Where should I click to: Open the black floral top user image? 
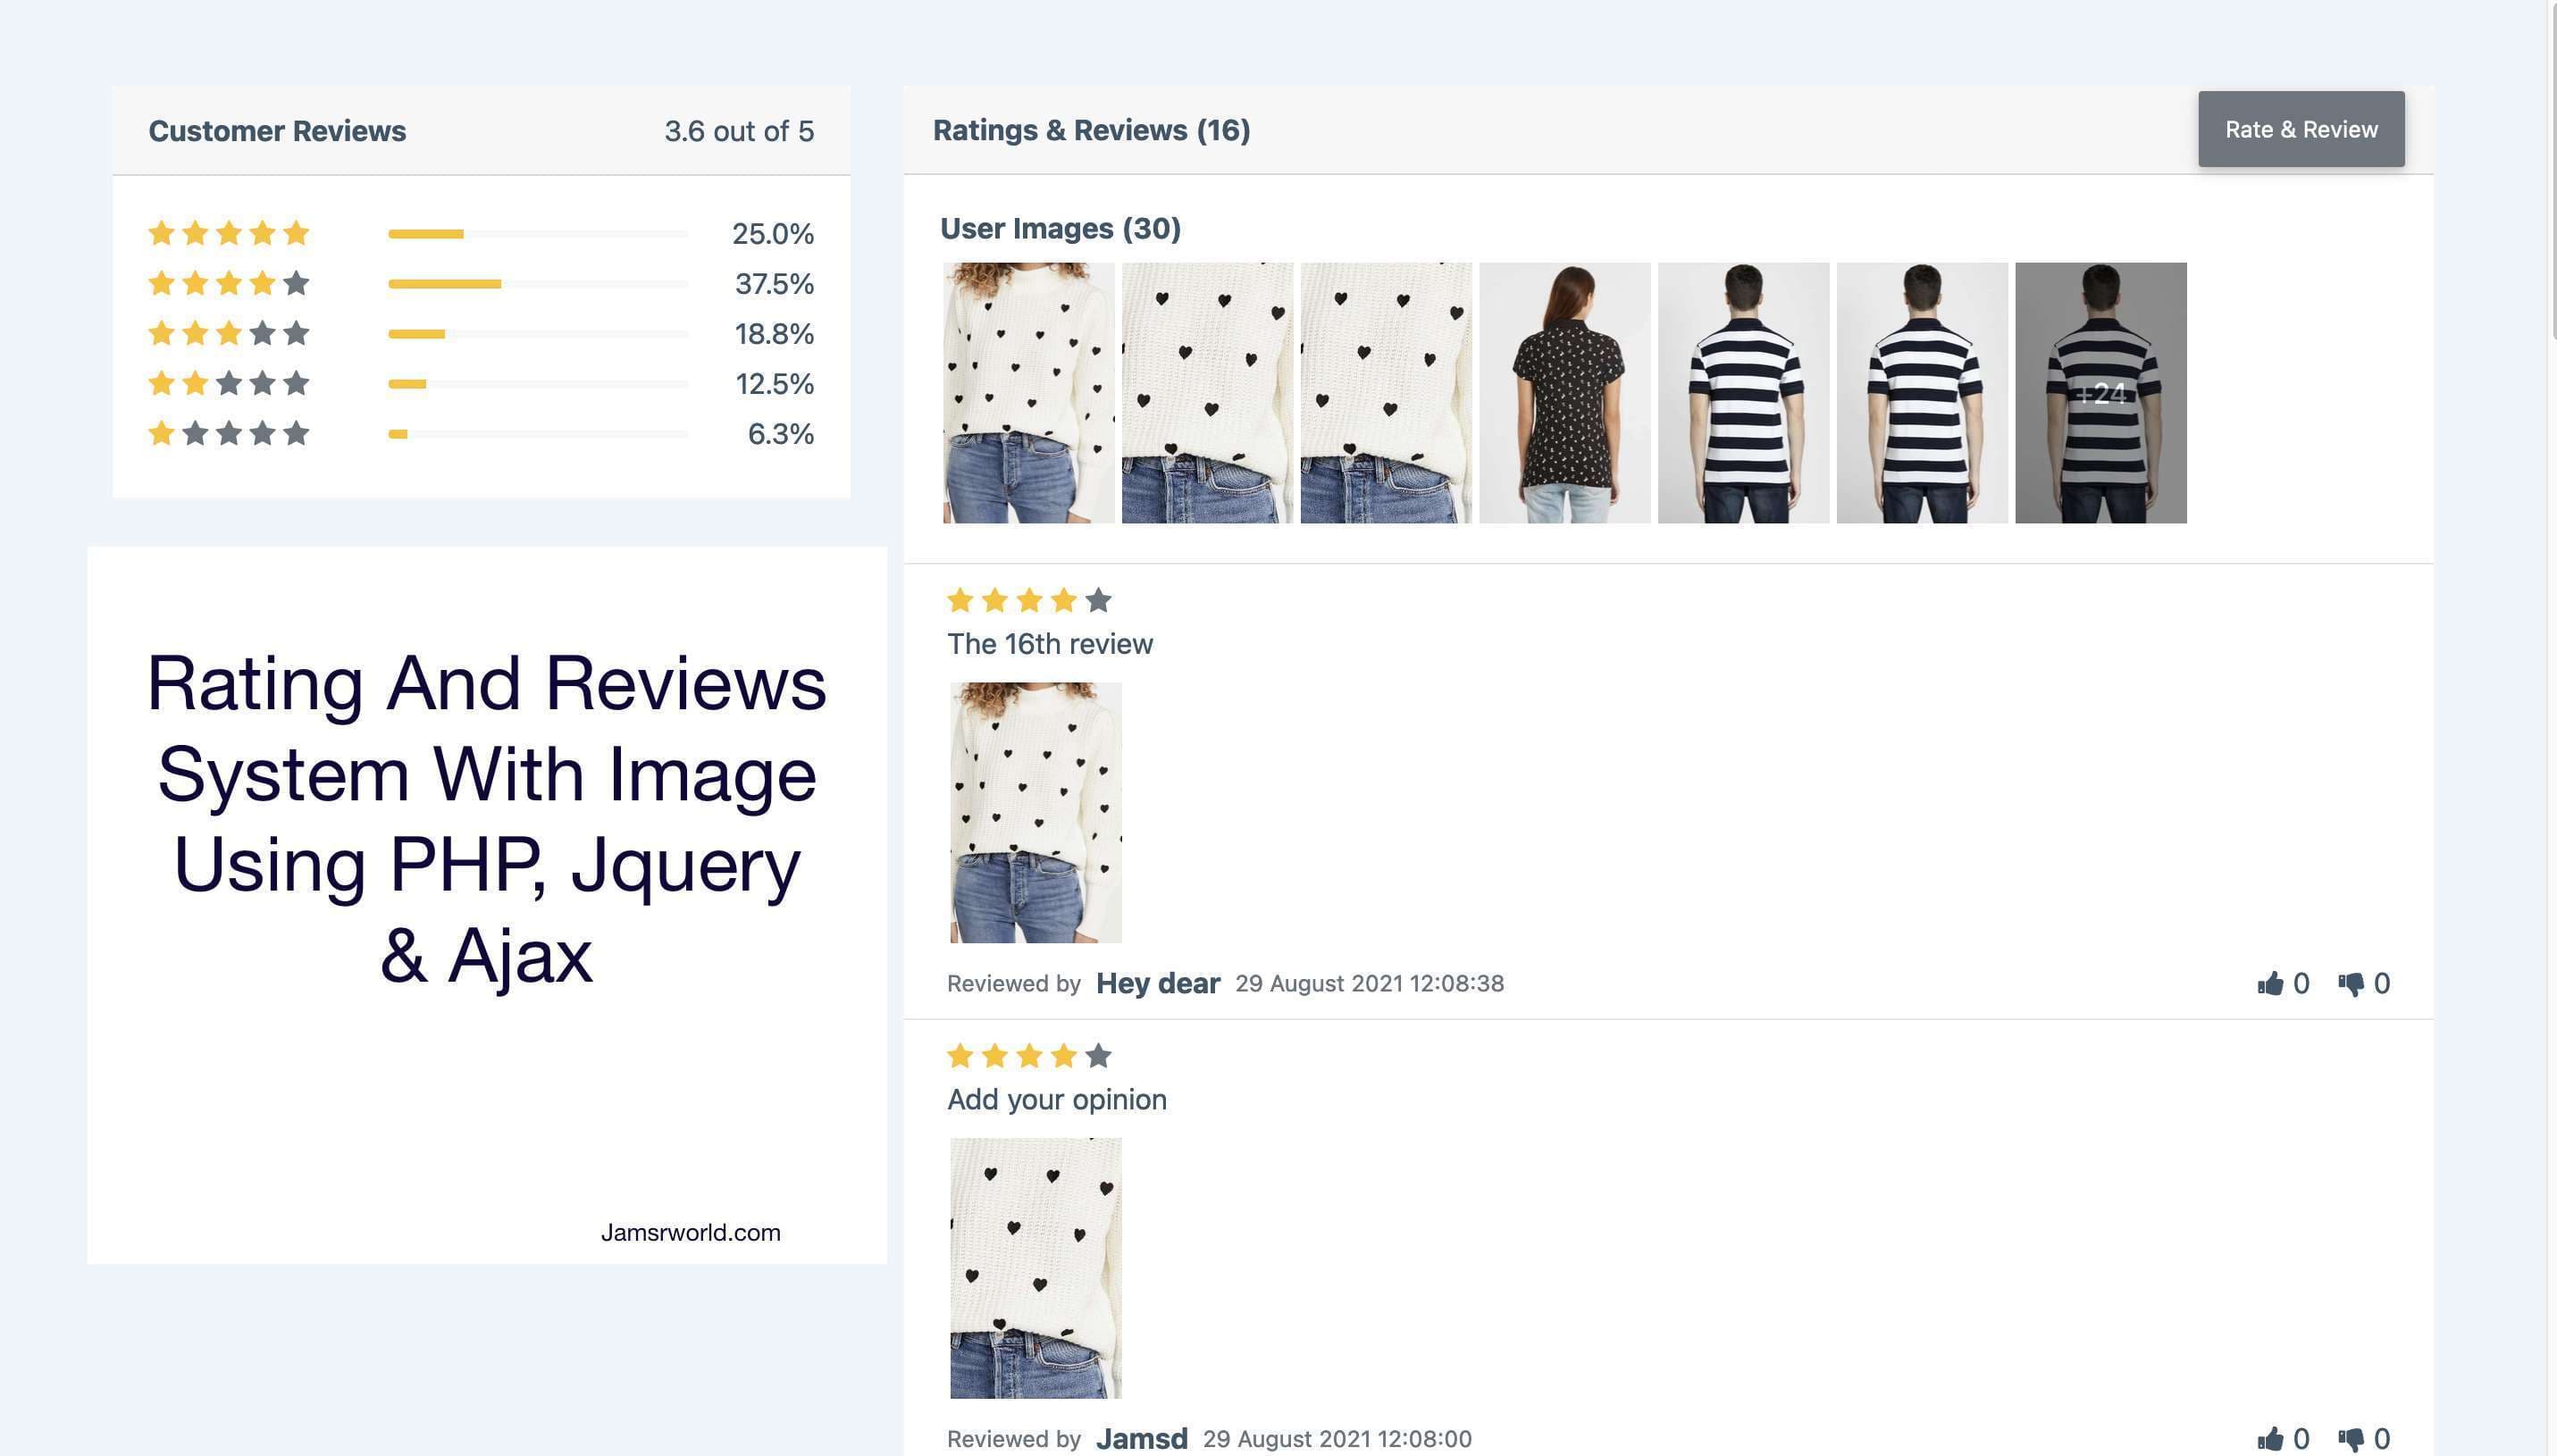pos(1564,392)
